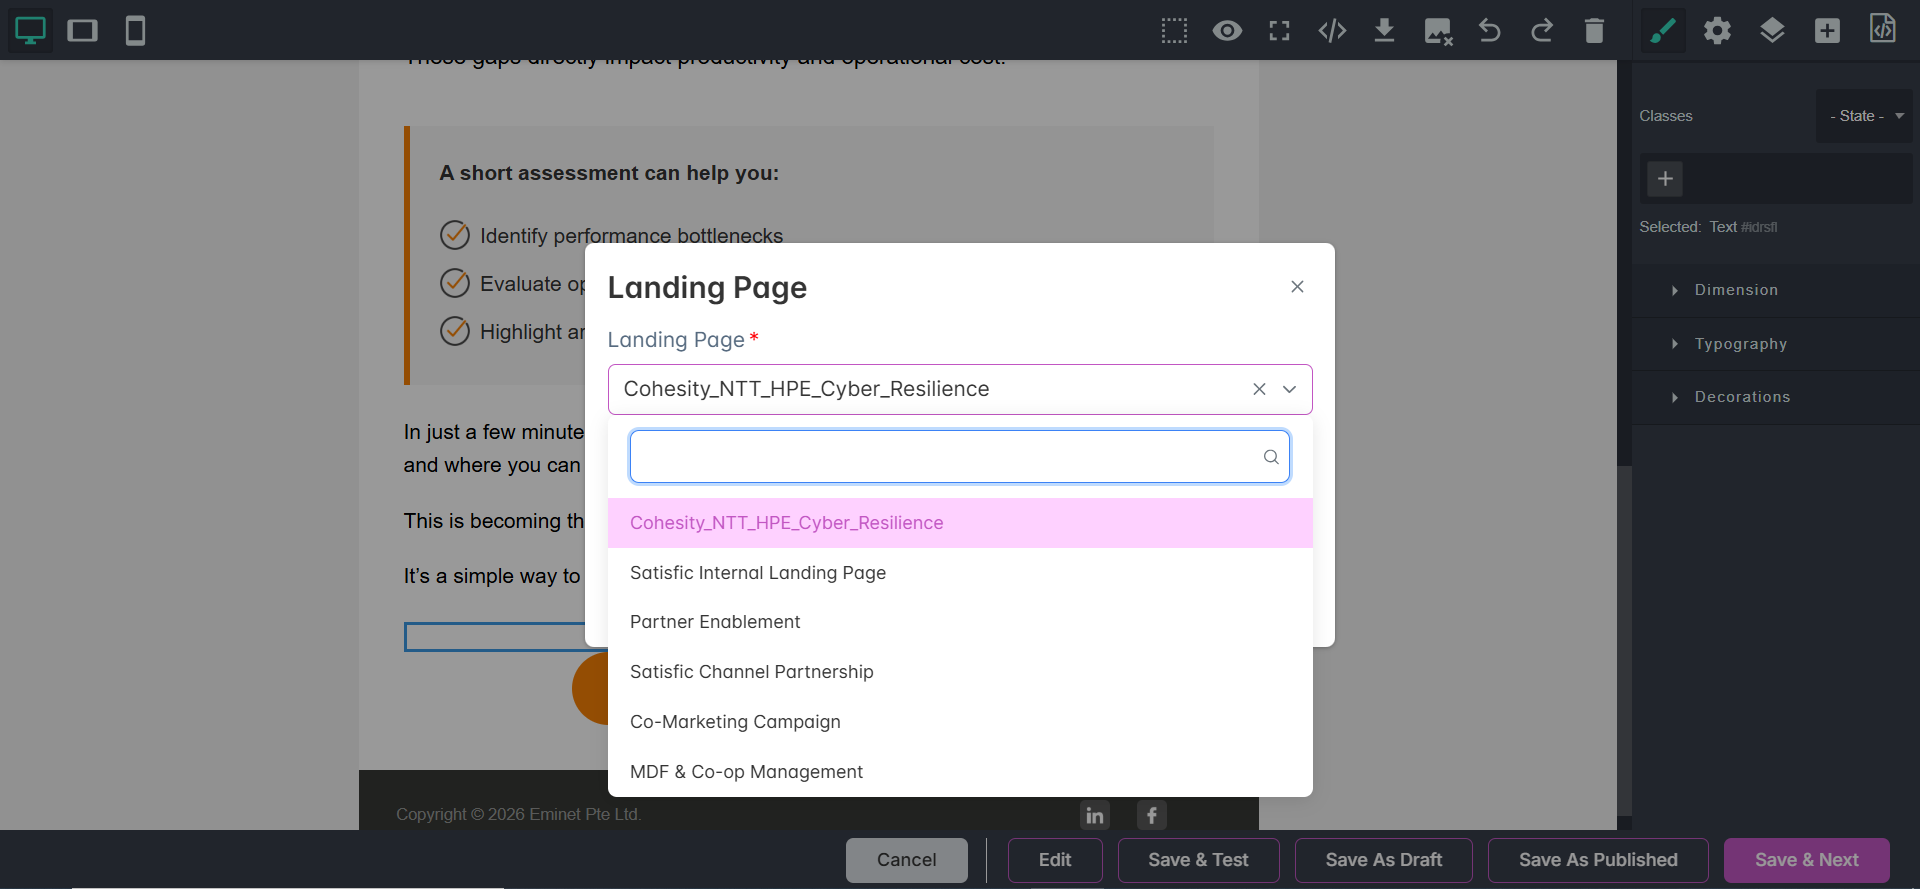
Task: Expand the Decorations section
Action: pyautogui.click(x=1776, y=397)
